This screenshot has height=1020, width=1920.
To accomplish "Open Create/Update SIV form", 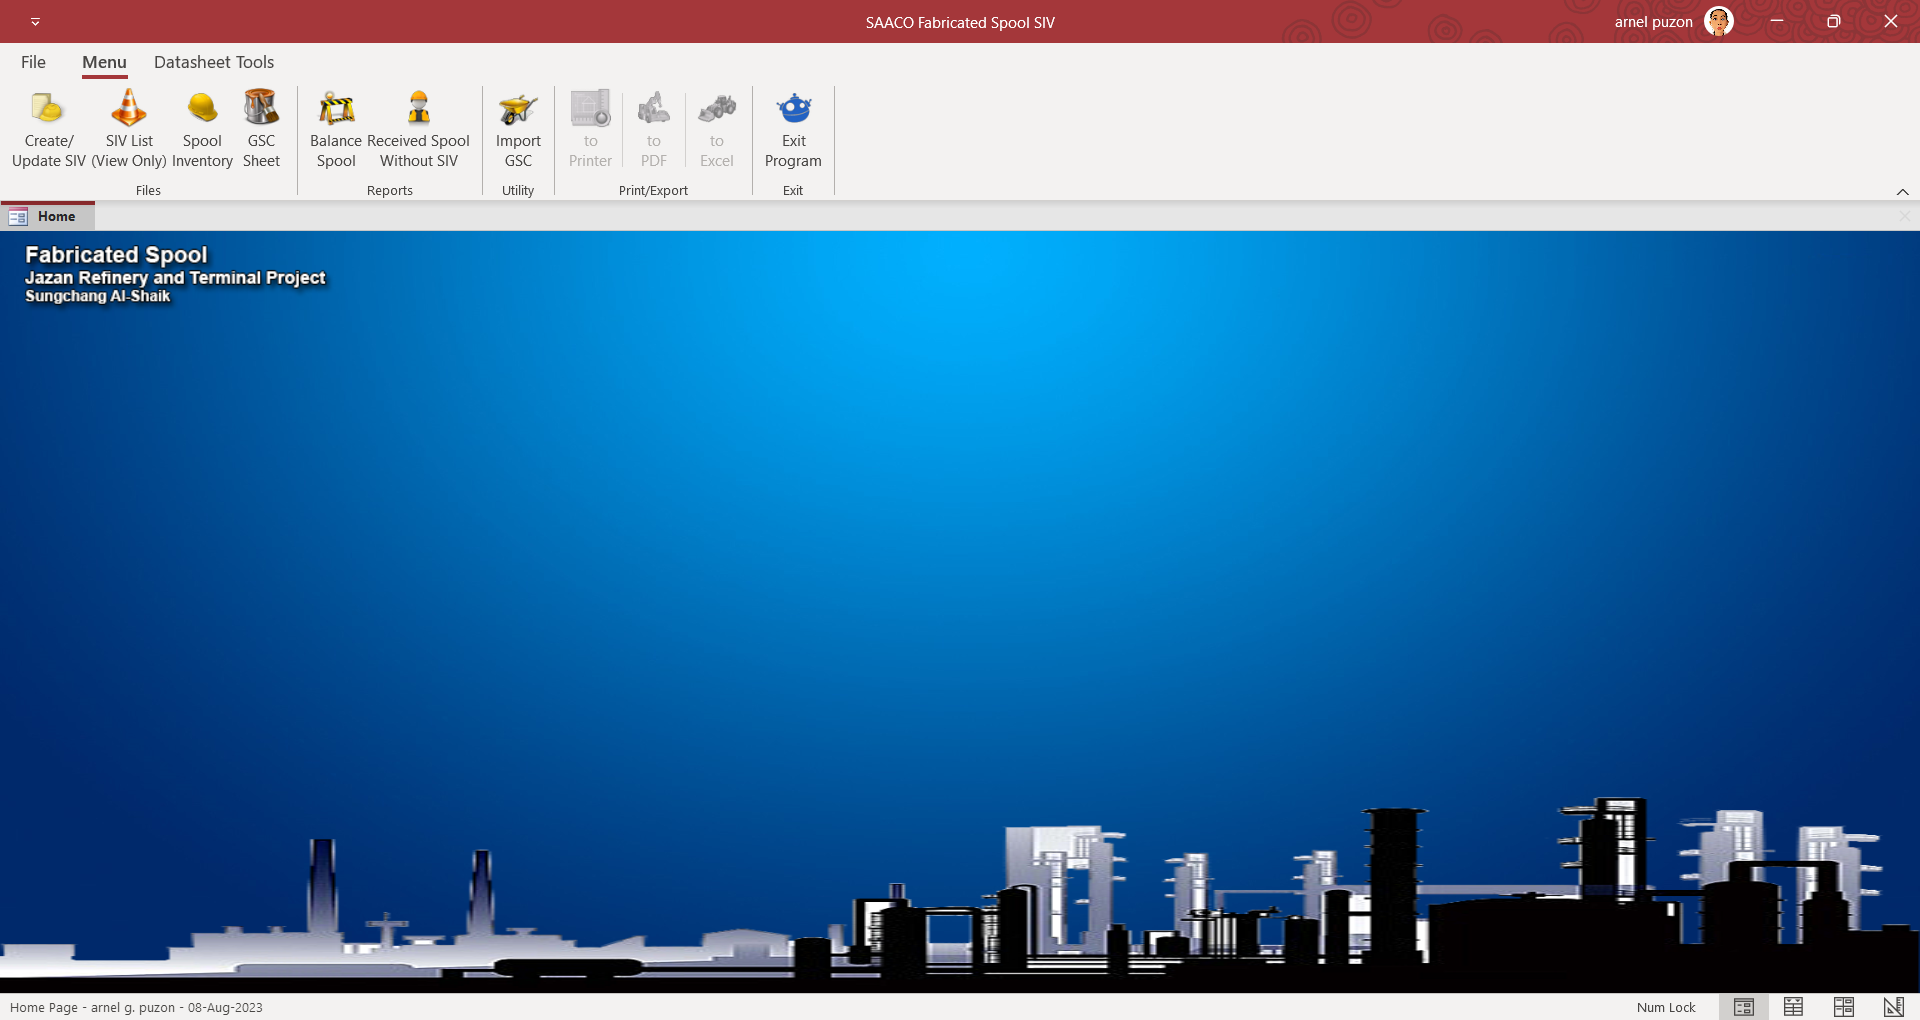I will (48, 129).
